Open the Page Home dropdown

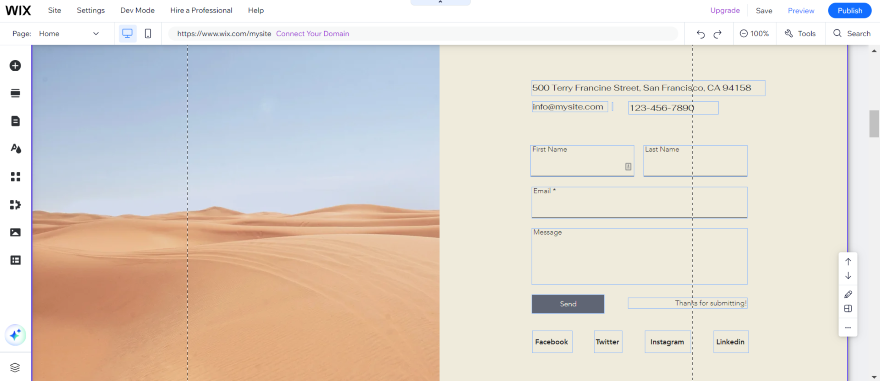(x=68, y=34)
